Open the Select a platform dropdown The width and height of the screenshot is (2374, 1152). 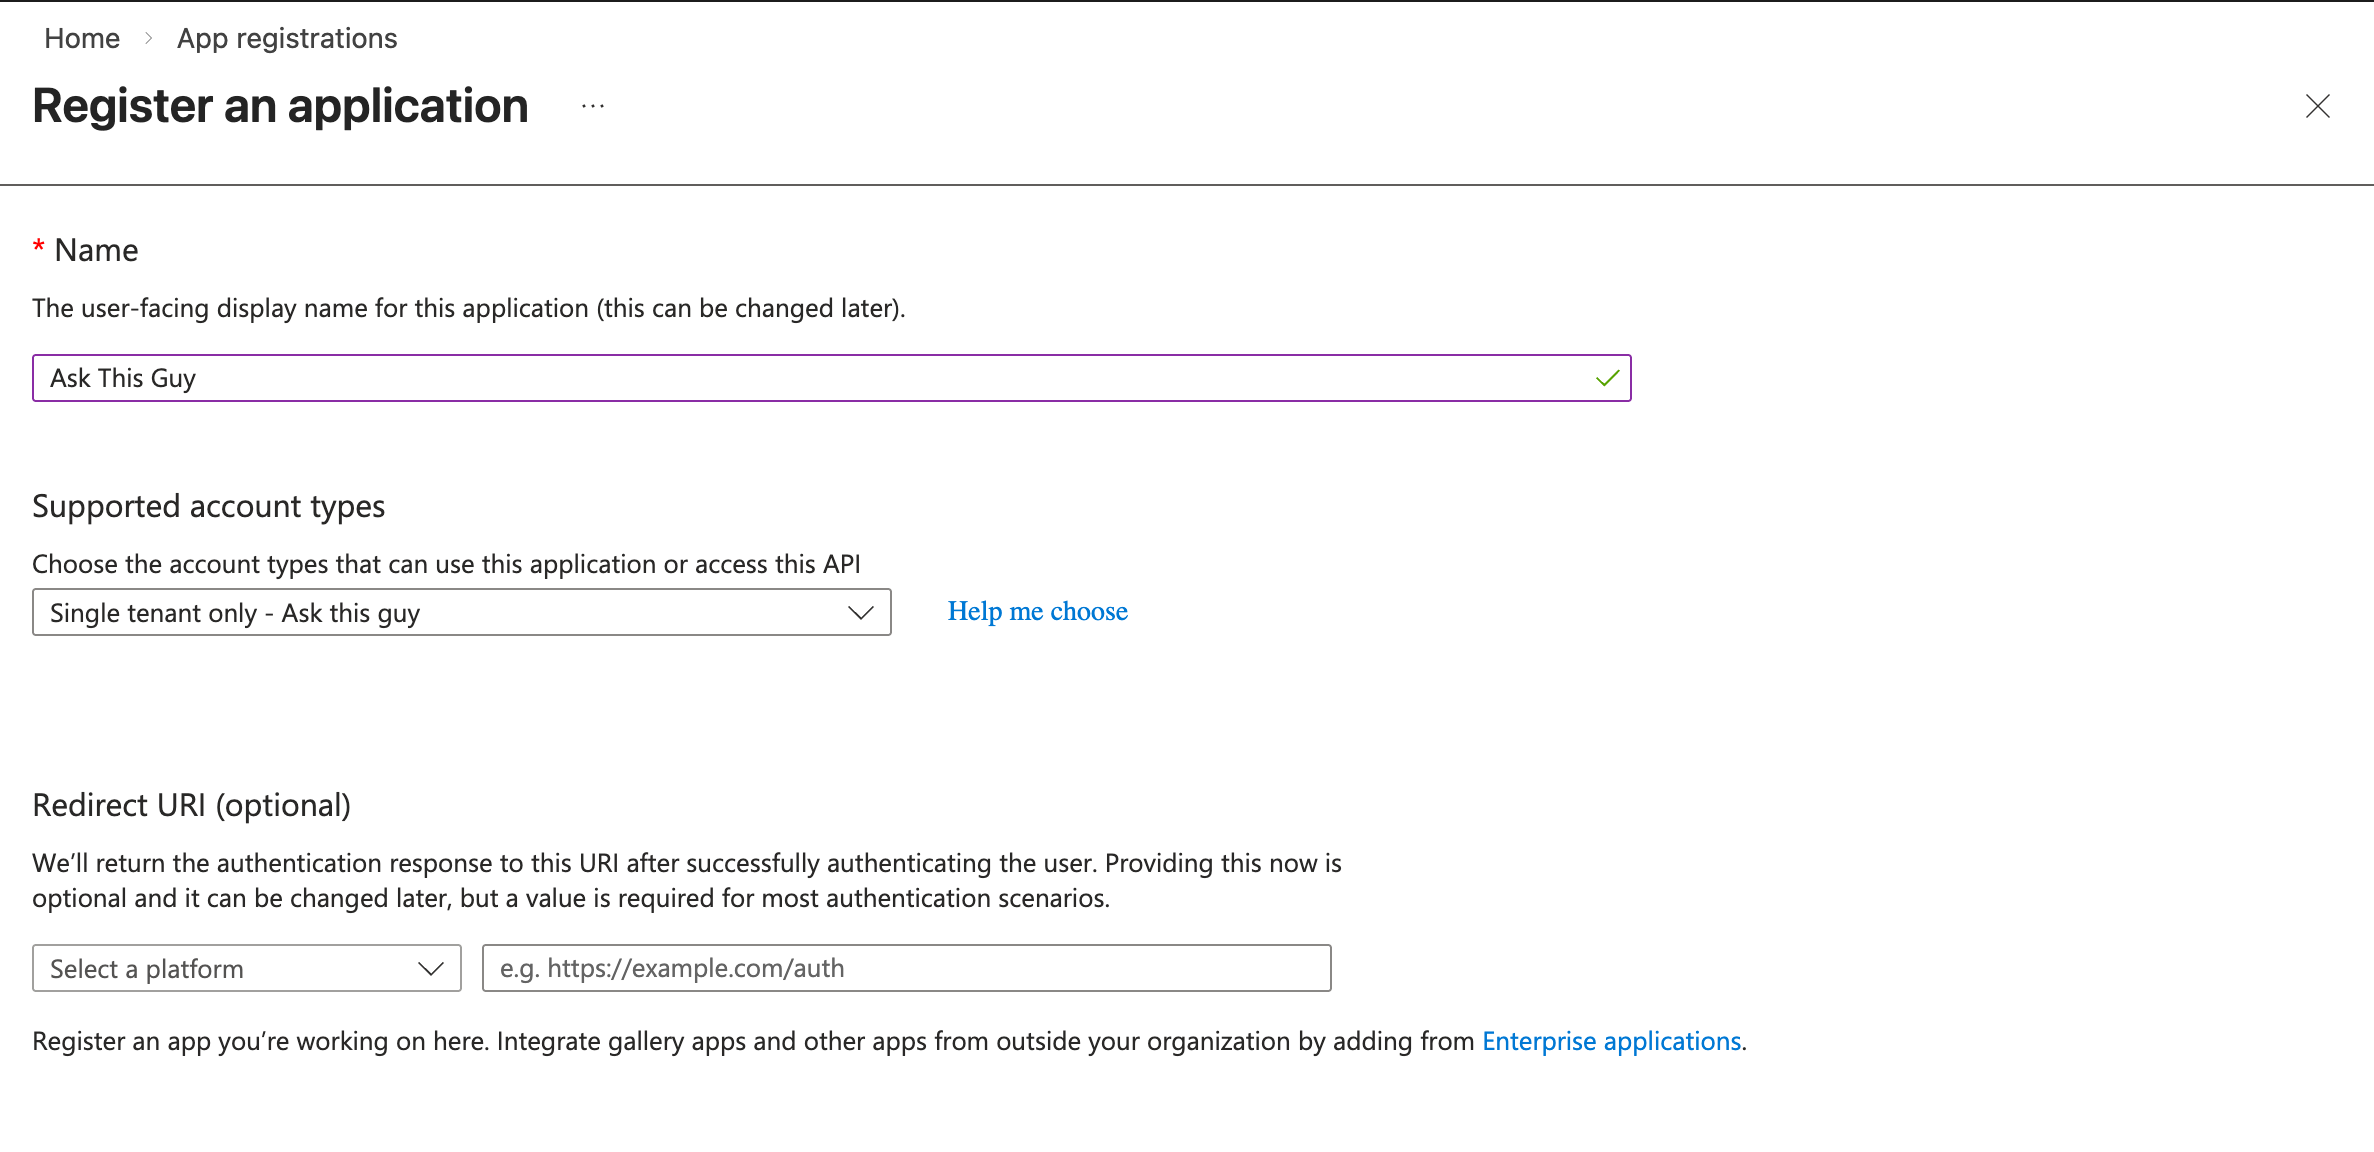[245, 968]
